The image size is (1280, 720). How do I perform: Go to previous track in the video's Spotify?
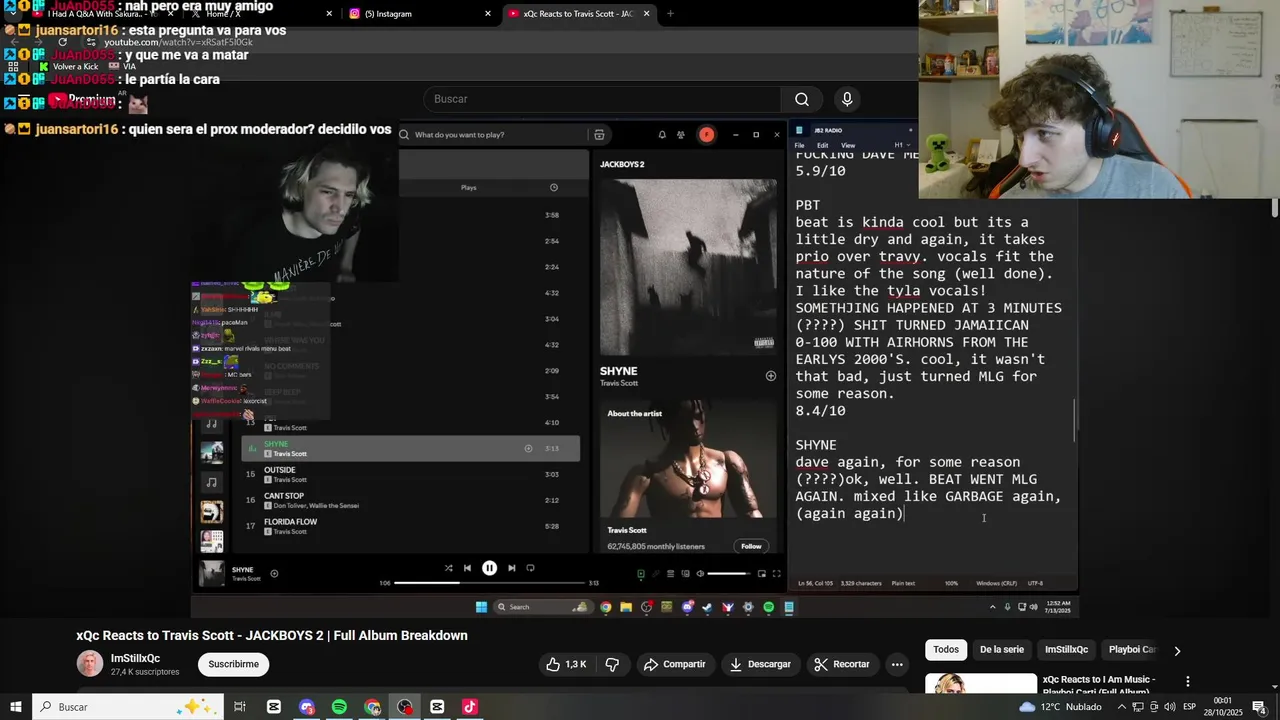coord(467,568)
